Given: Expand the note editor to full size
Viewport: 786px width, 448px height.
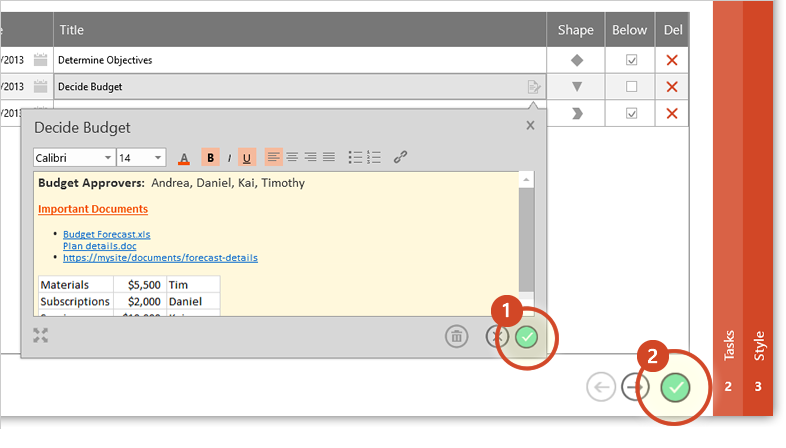Looking at the screenshot, I should [41, 335].
